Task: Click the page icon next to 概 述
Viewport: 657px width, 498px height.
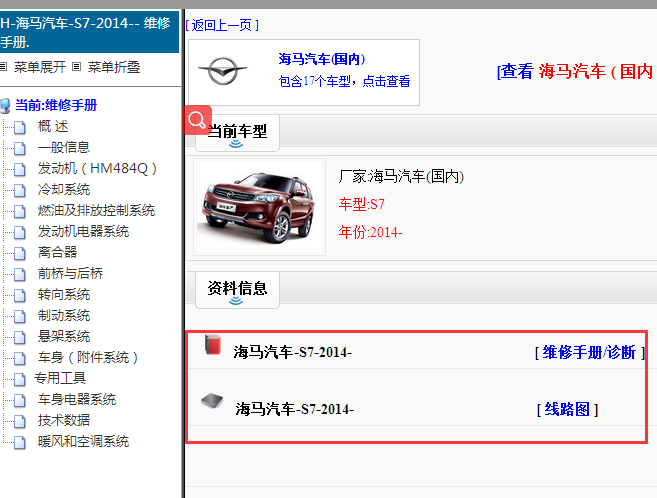Action: (19, 127)
